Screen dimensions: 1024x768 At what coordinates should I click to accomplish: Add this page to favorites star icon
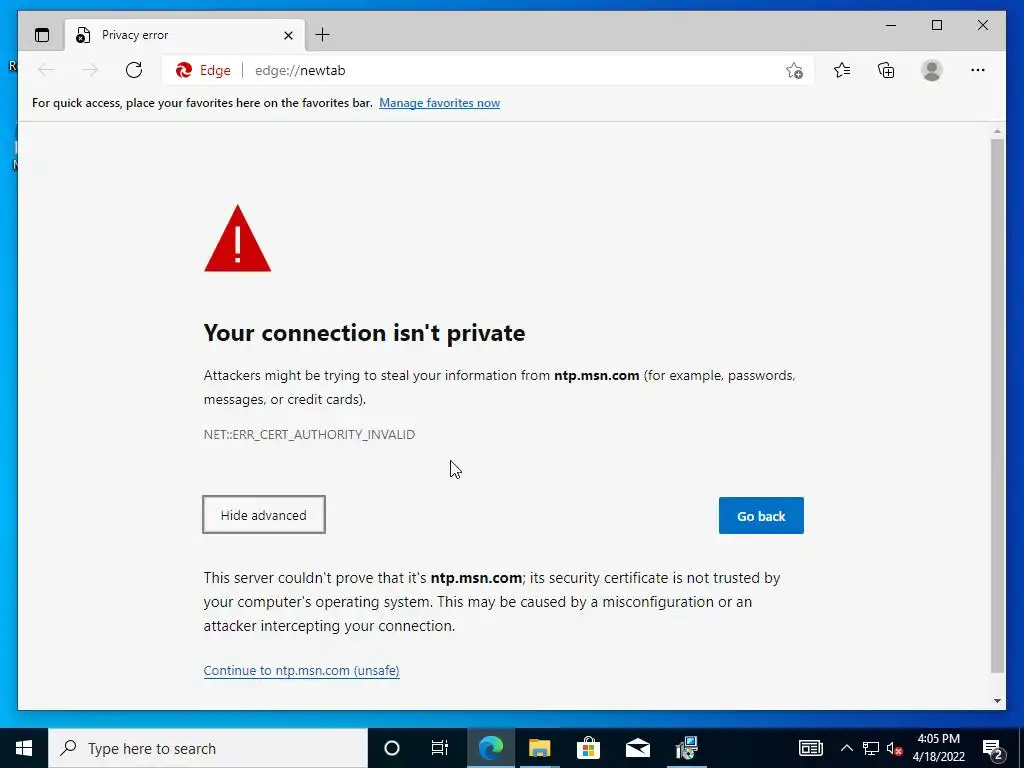click(794, 71)
